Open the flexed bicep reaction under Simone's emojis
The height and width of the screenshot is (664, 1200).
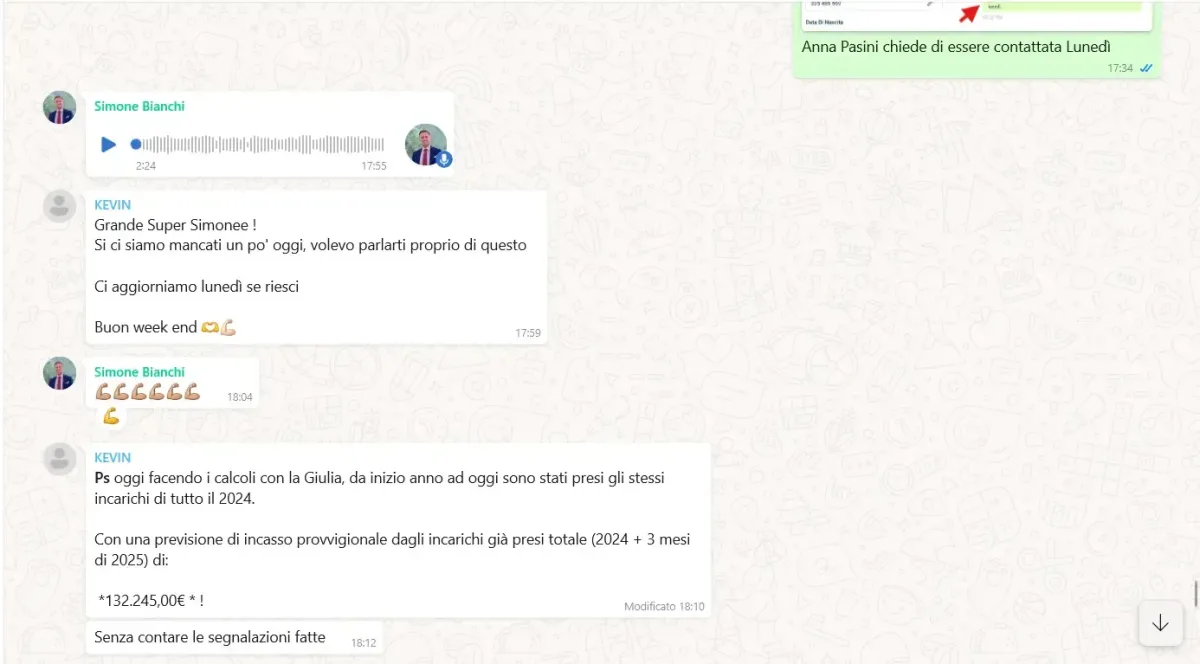tap(111, 416)
